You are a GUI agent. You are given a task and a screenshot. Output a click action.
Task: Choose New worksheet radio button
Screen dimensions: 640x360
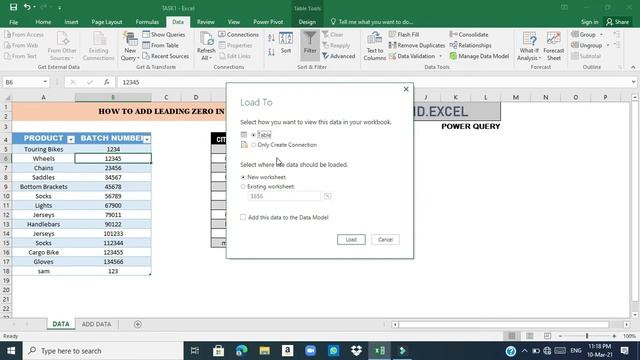click(243, 177)
